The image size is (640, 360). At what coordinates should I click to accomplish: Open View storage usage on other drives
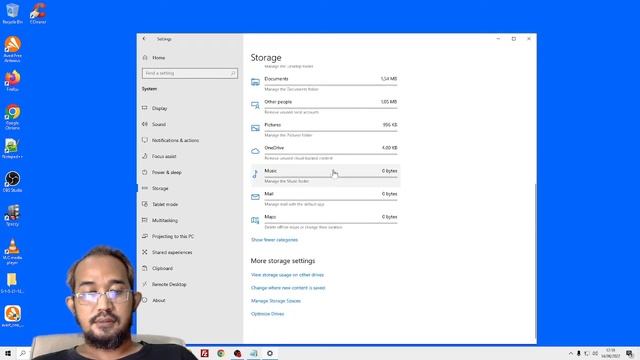(x=287, y=275)
